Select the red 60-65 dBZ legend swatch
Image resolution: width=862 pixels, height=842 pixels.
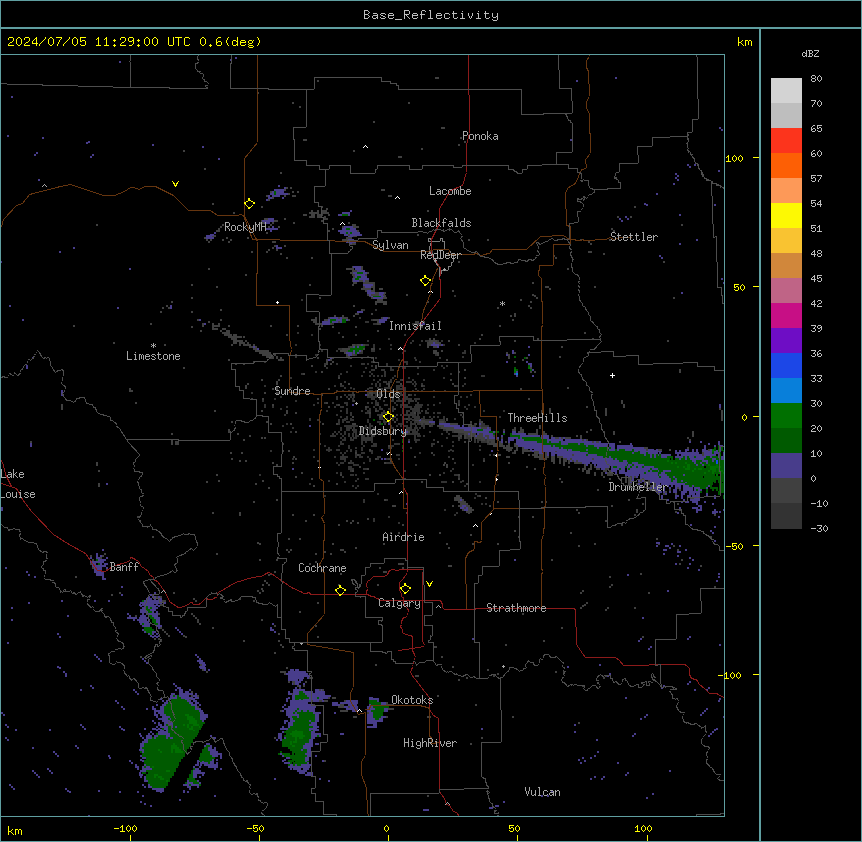click(x=786, y=141)
